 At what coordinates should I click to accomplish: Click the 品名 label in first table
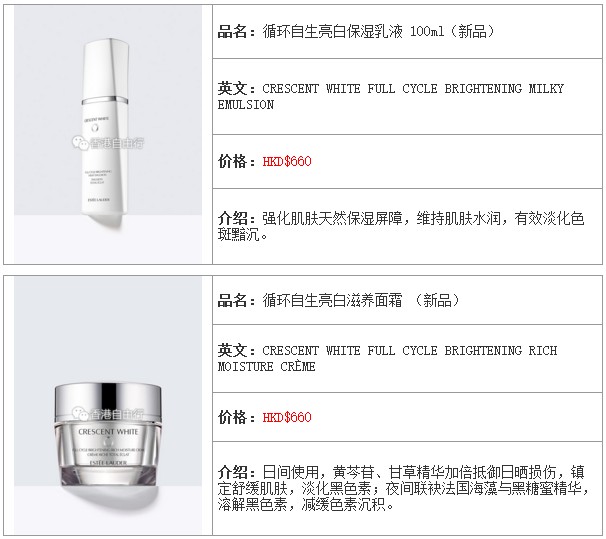[x=232, y=31]
